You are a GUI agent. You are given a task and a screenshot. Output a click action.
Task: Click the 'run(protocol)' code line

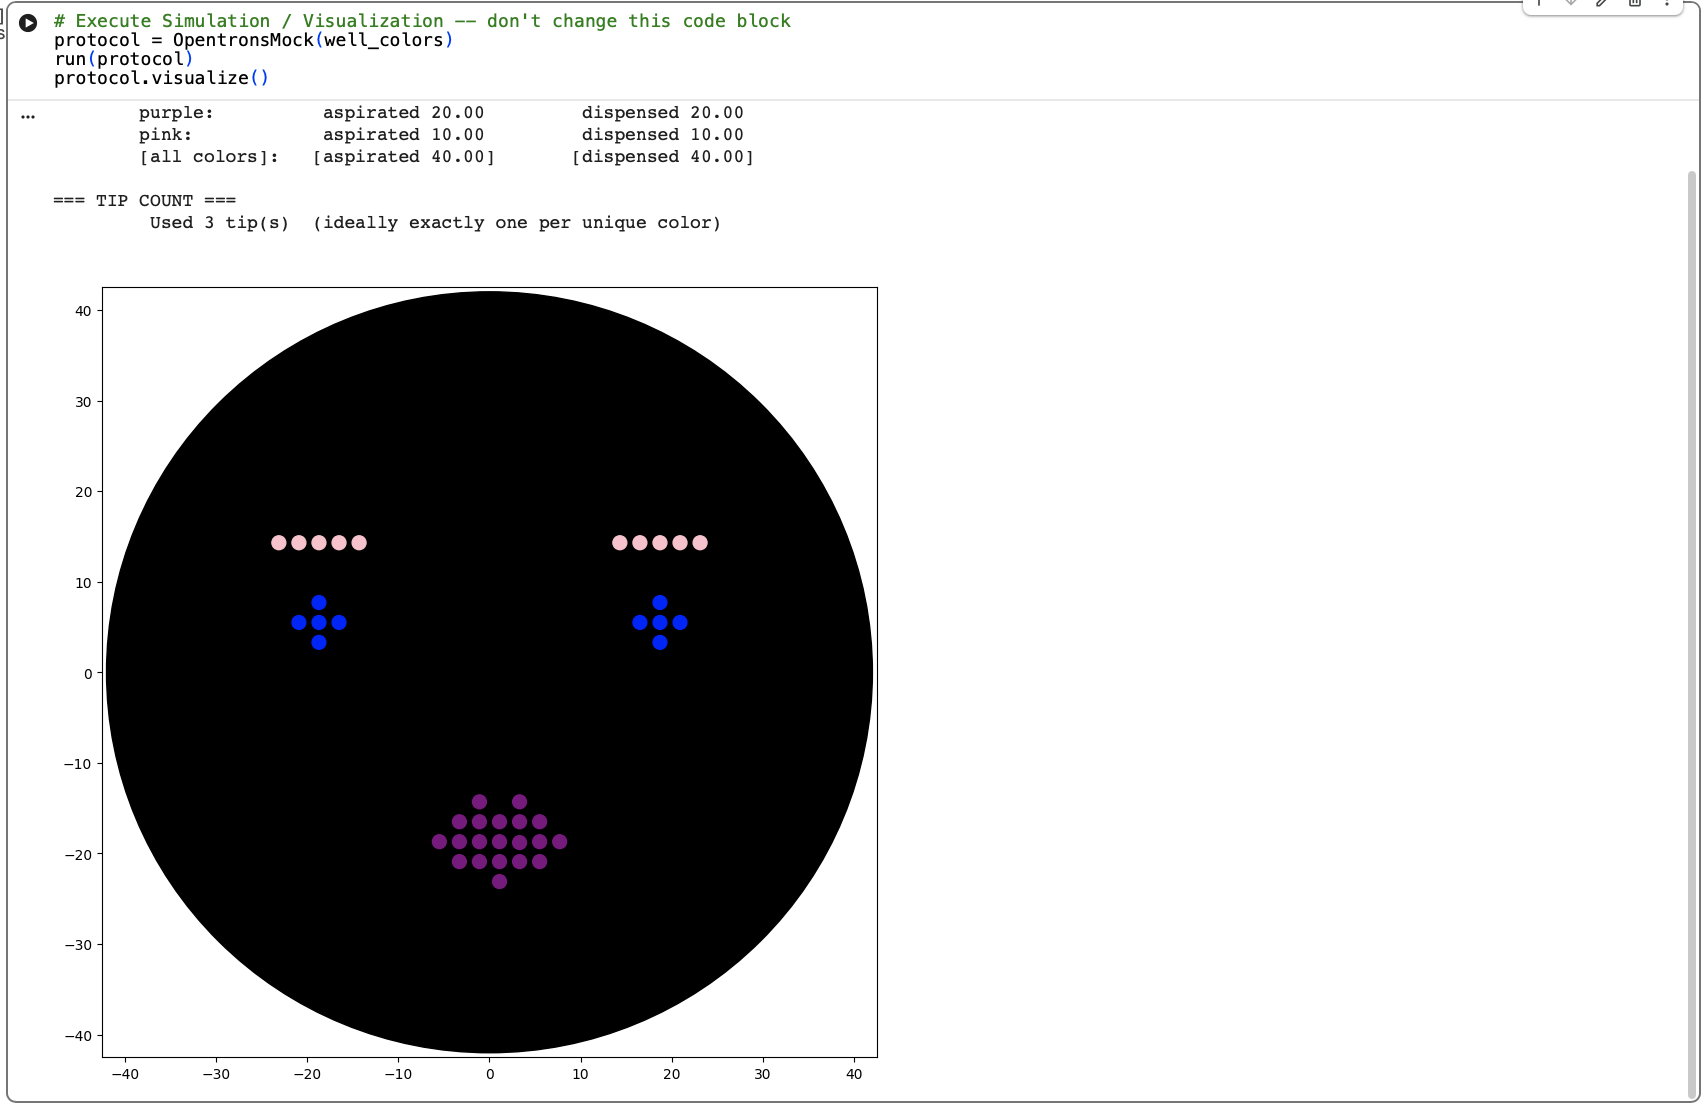(123, 59)
